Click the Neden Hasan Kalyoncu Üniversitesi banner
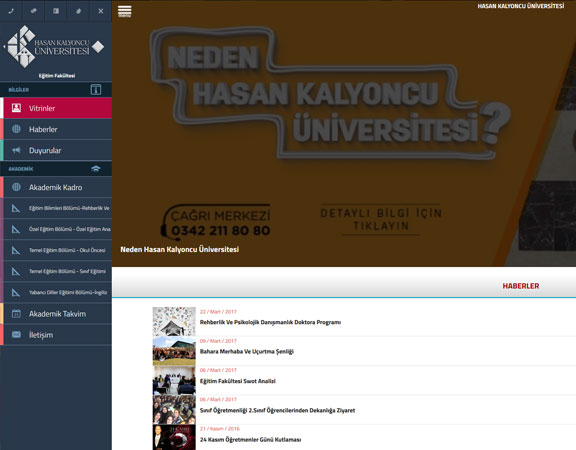Screen dimensions: 576x450 pos(344,134)
